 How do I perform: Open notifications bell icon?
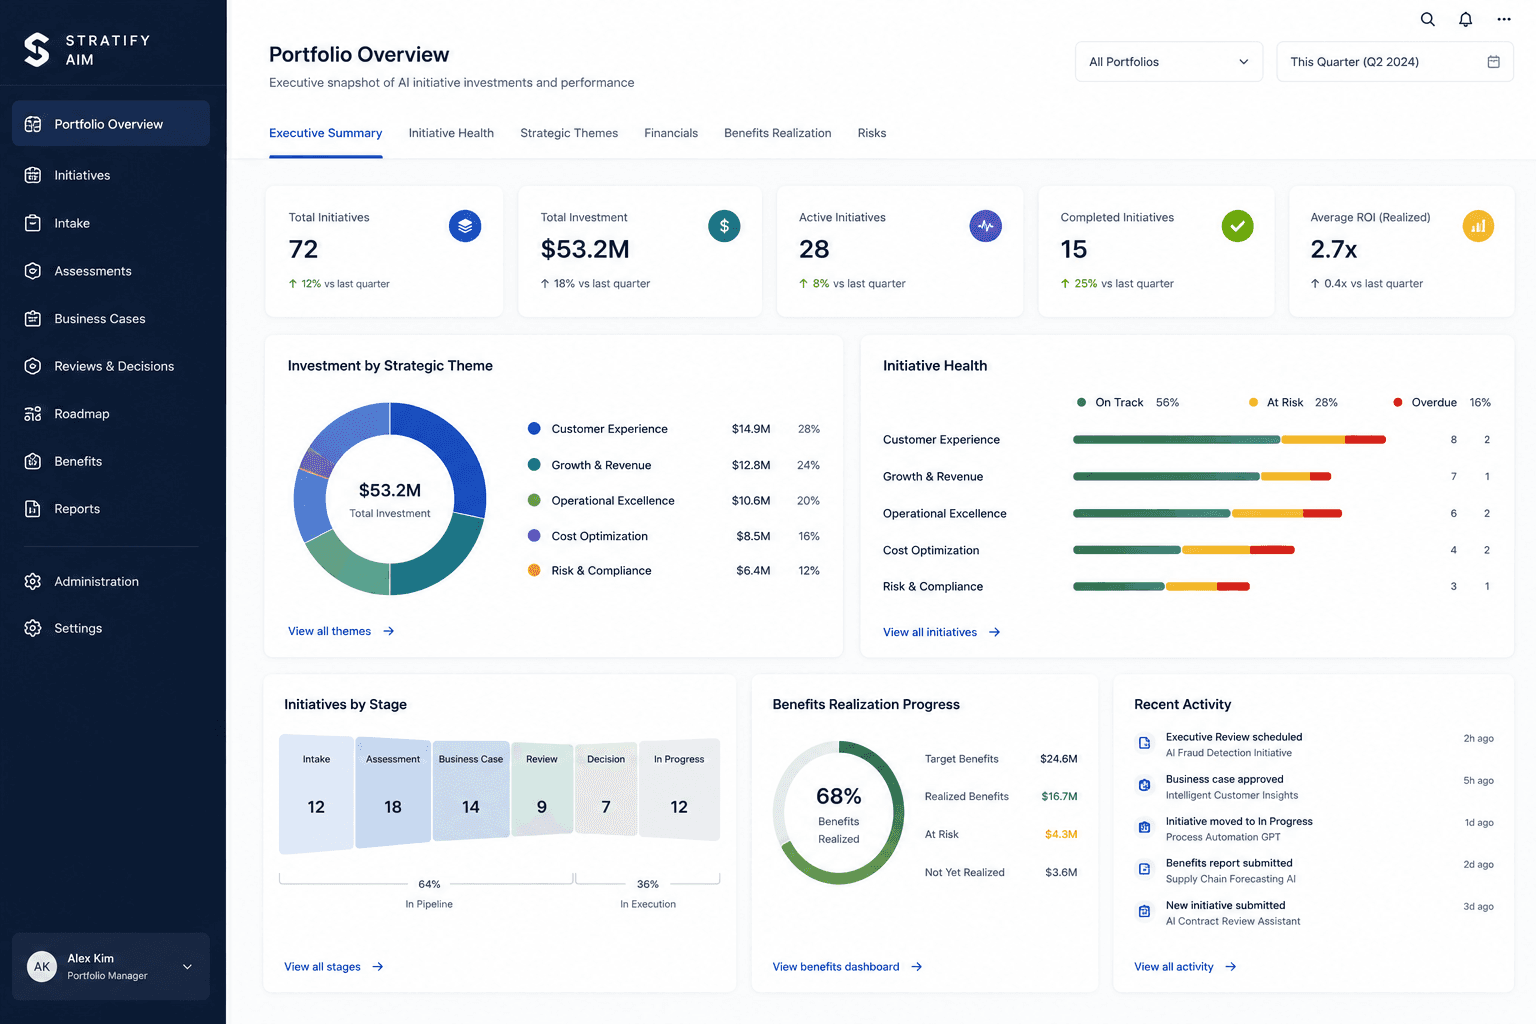pos(1465,19)
